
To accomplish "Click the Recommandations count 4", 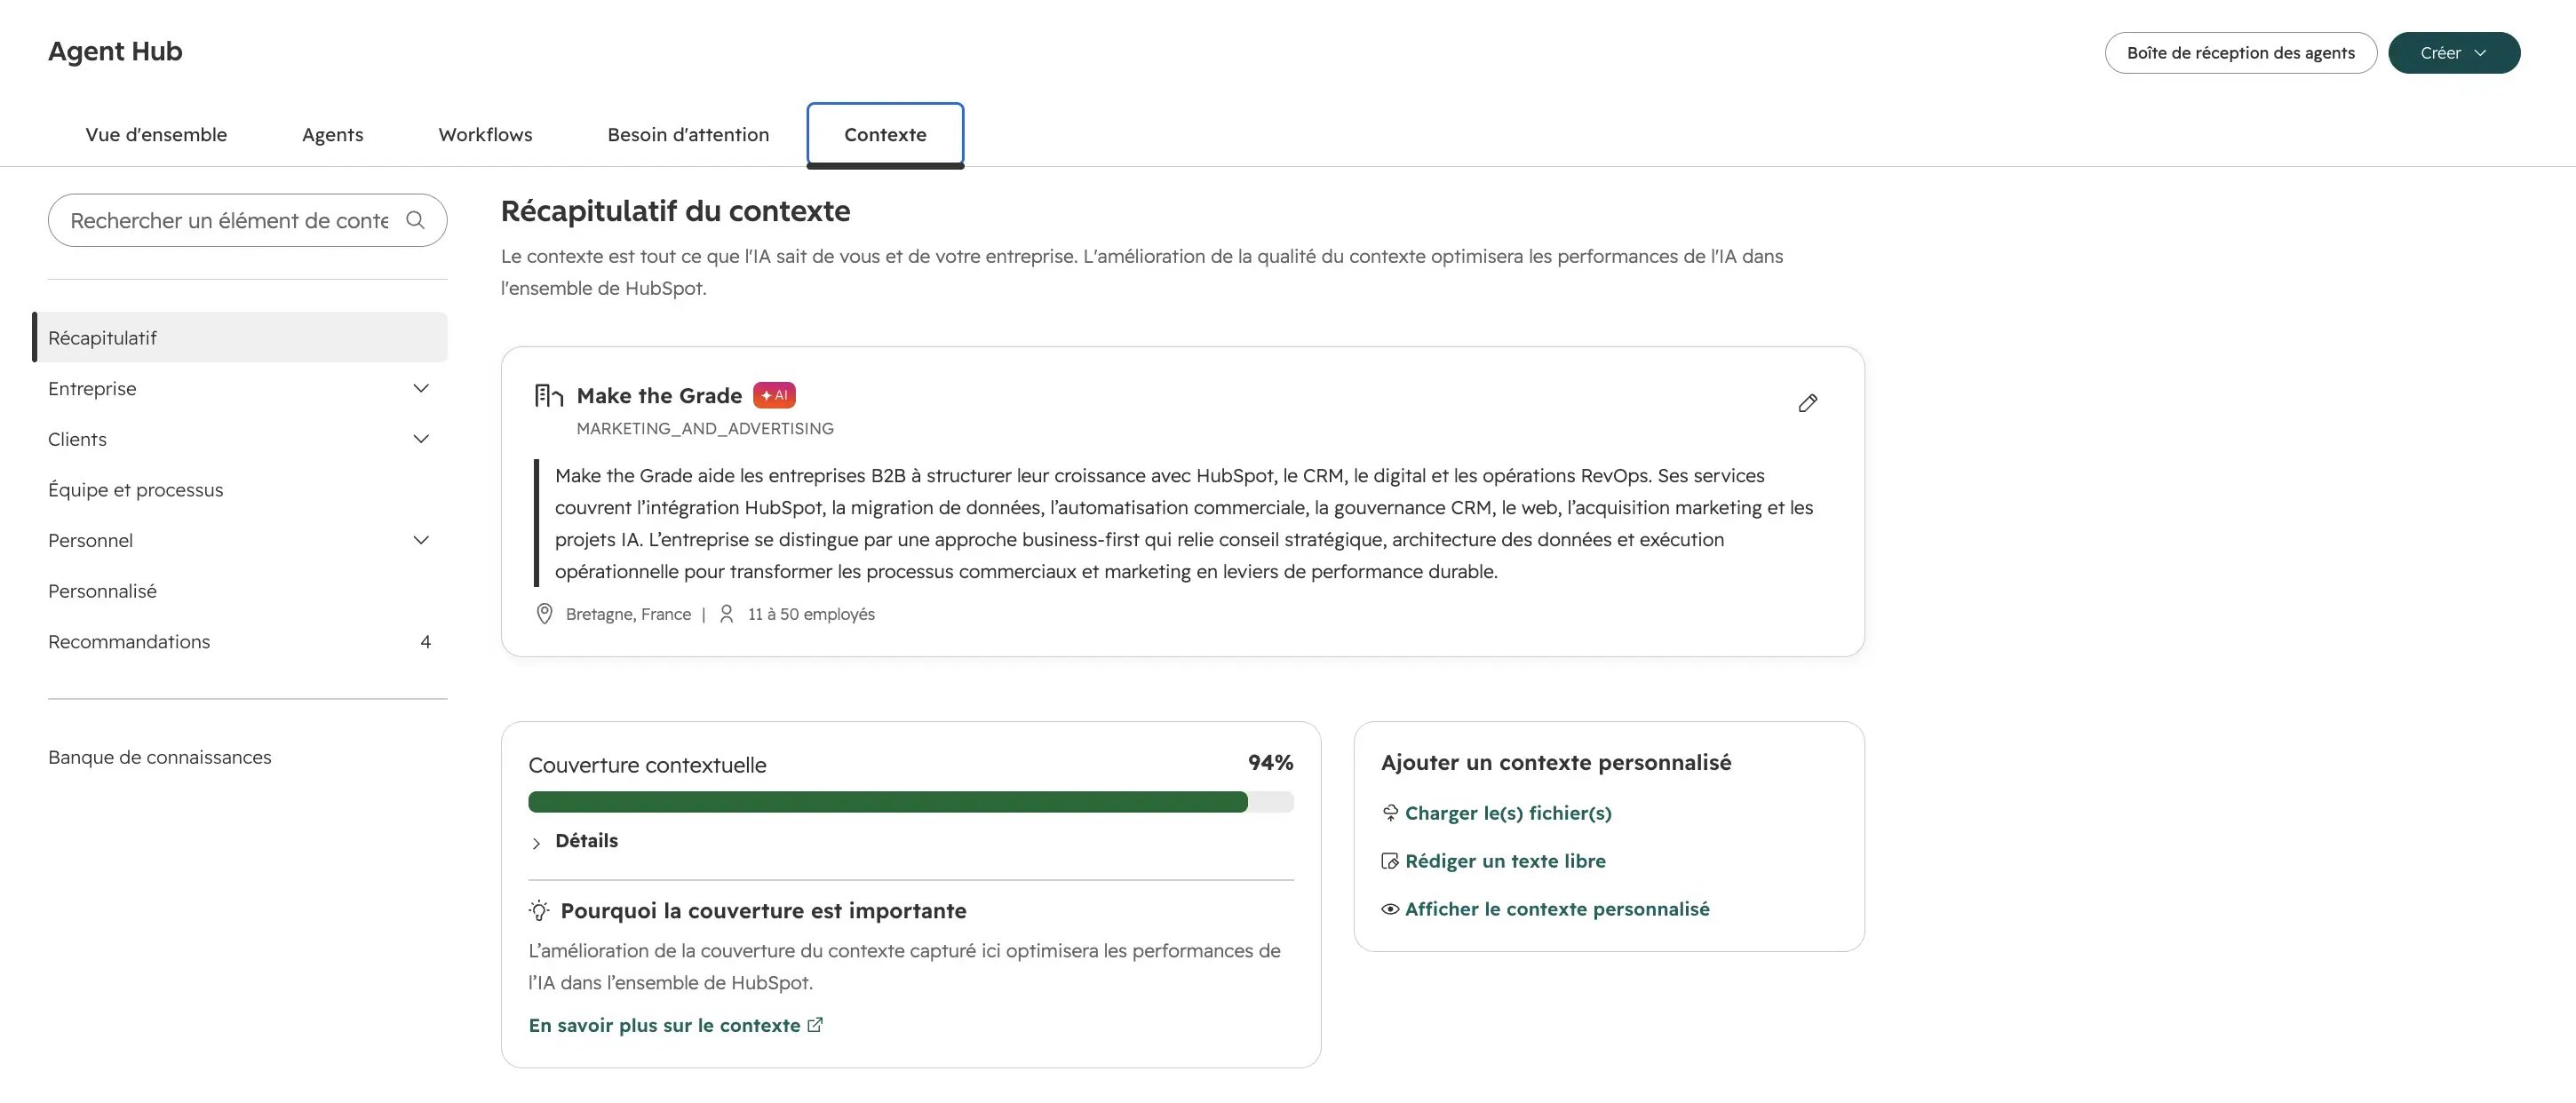I will point(425,642).
